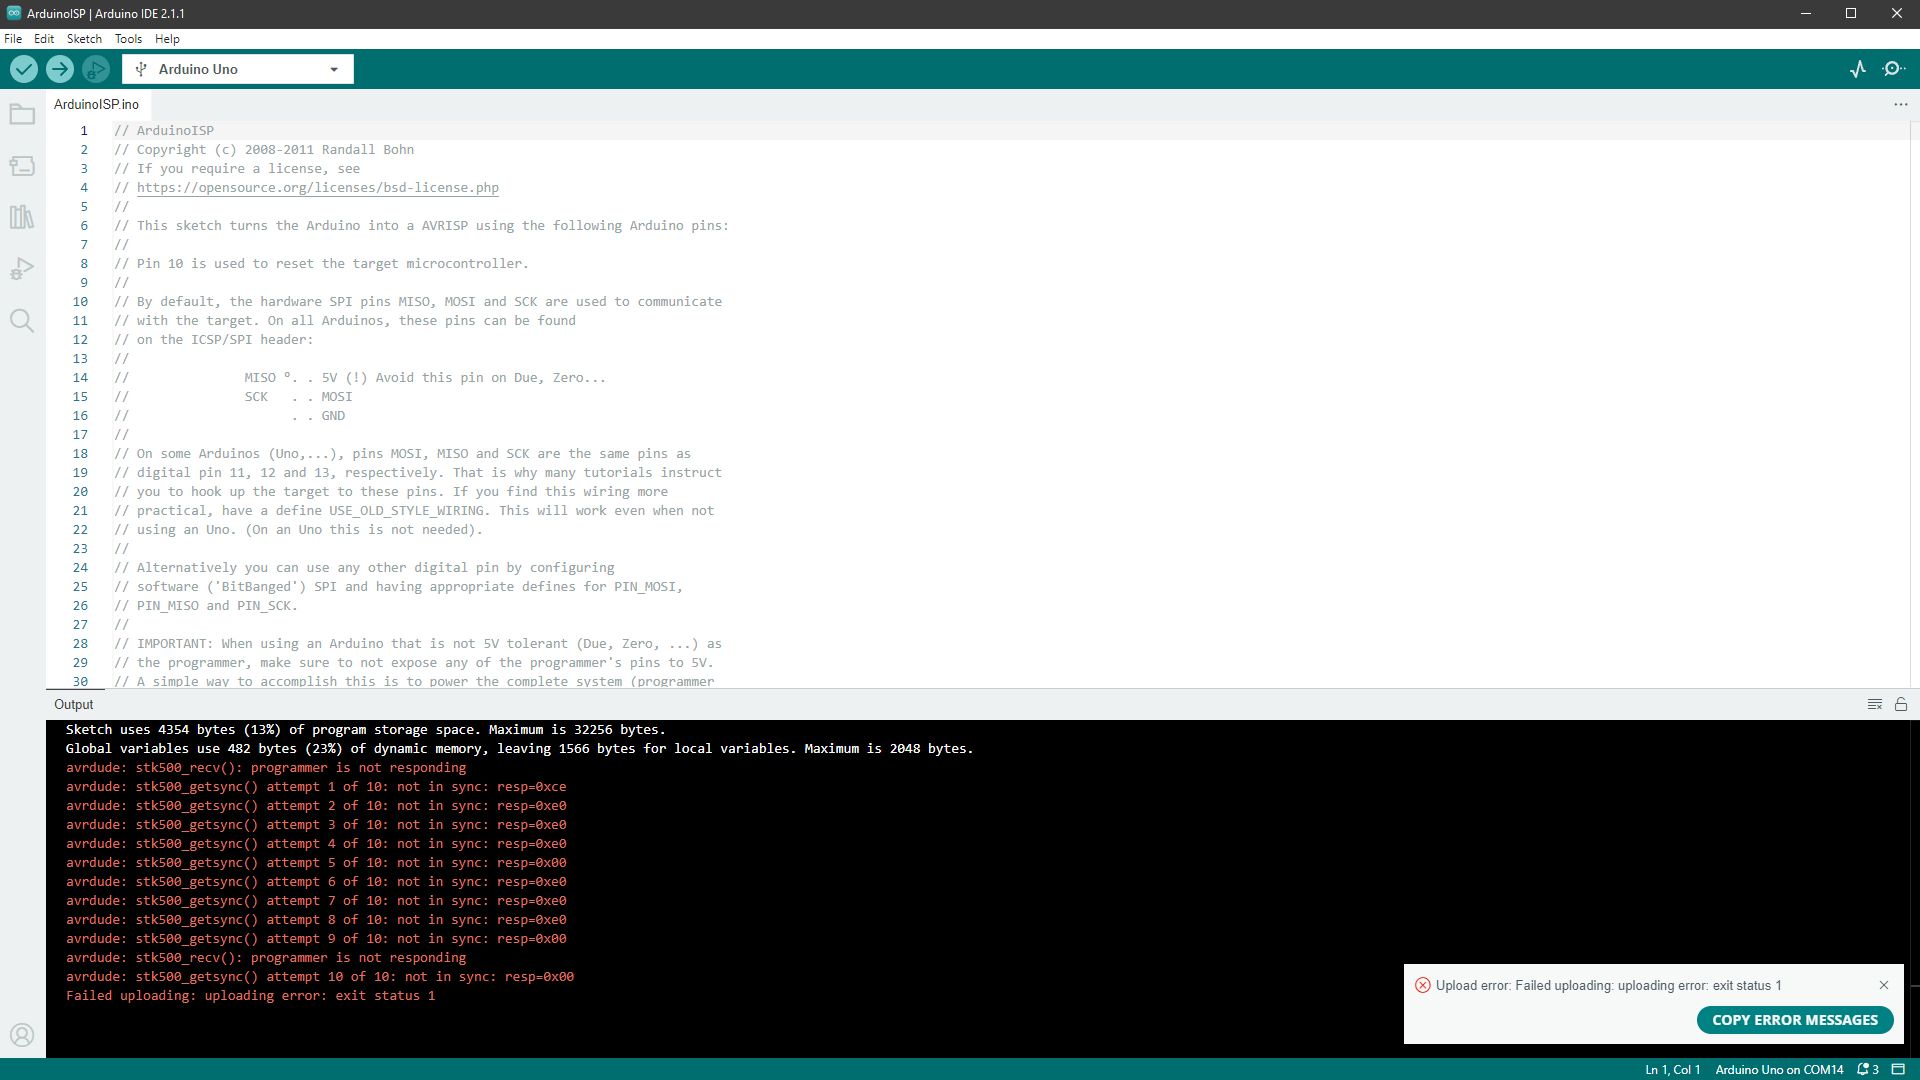Dismiss the upload error notification

[1884, 984]
